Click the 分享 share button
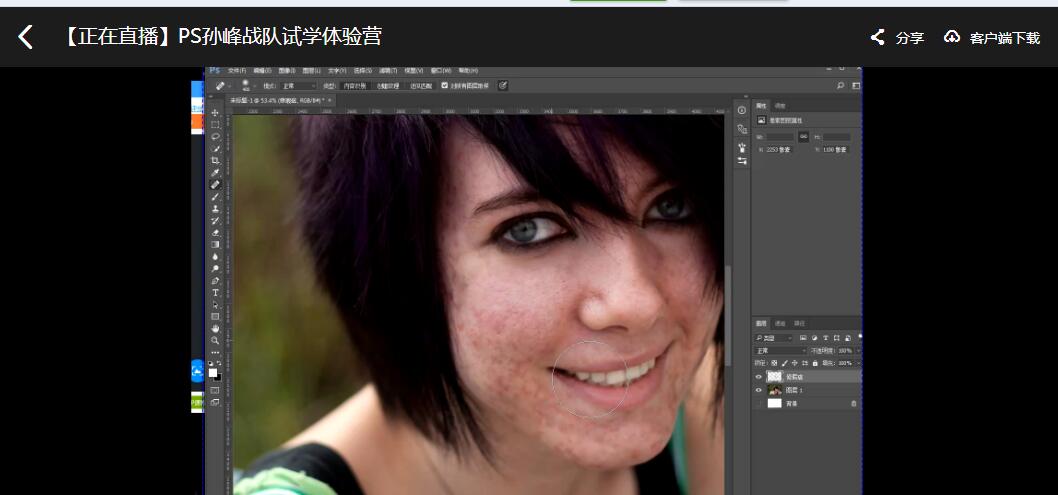The height and width of the screenshot is (495, 1058). point(897,38)
